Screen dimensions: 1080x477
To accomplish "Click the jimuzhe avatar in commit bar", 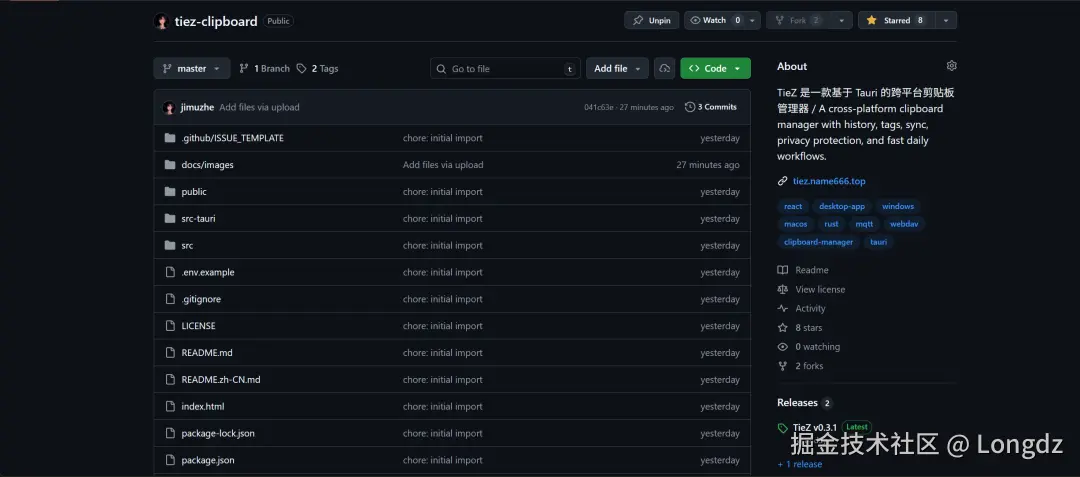I will coord(170,107).
